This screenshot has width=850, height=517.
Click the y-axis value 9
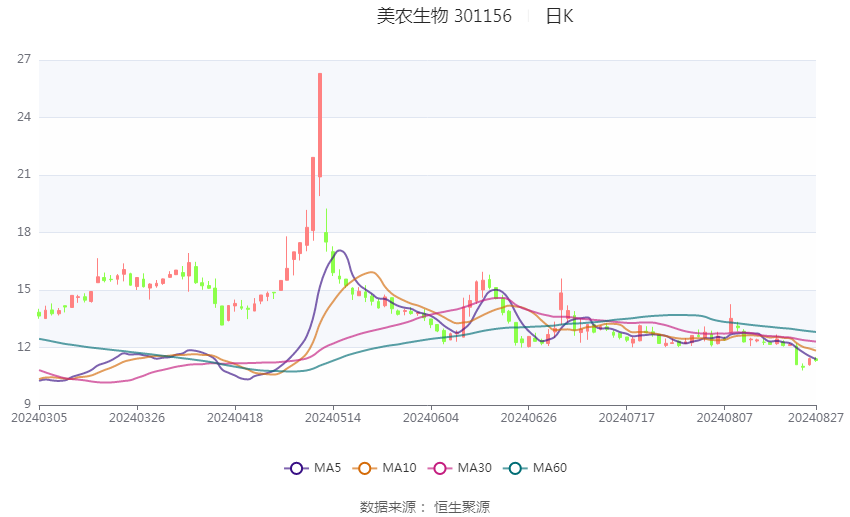pyautogui.click(x=28, y=404)
